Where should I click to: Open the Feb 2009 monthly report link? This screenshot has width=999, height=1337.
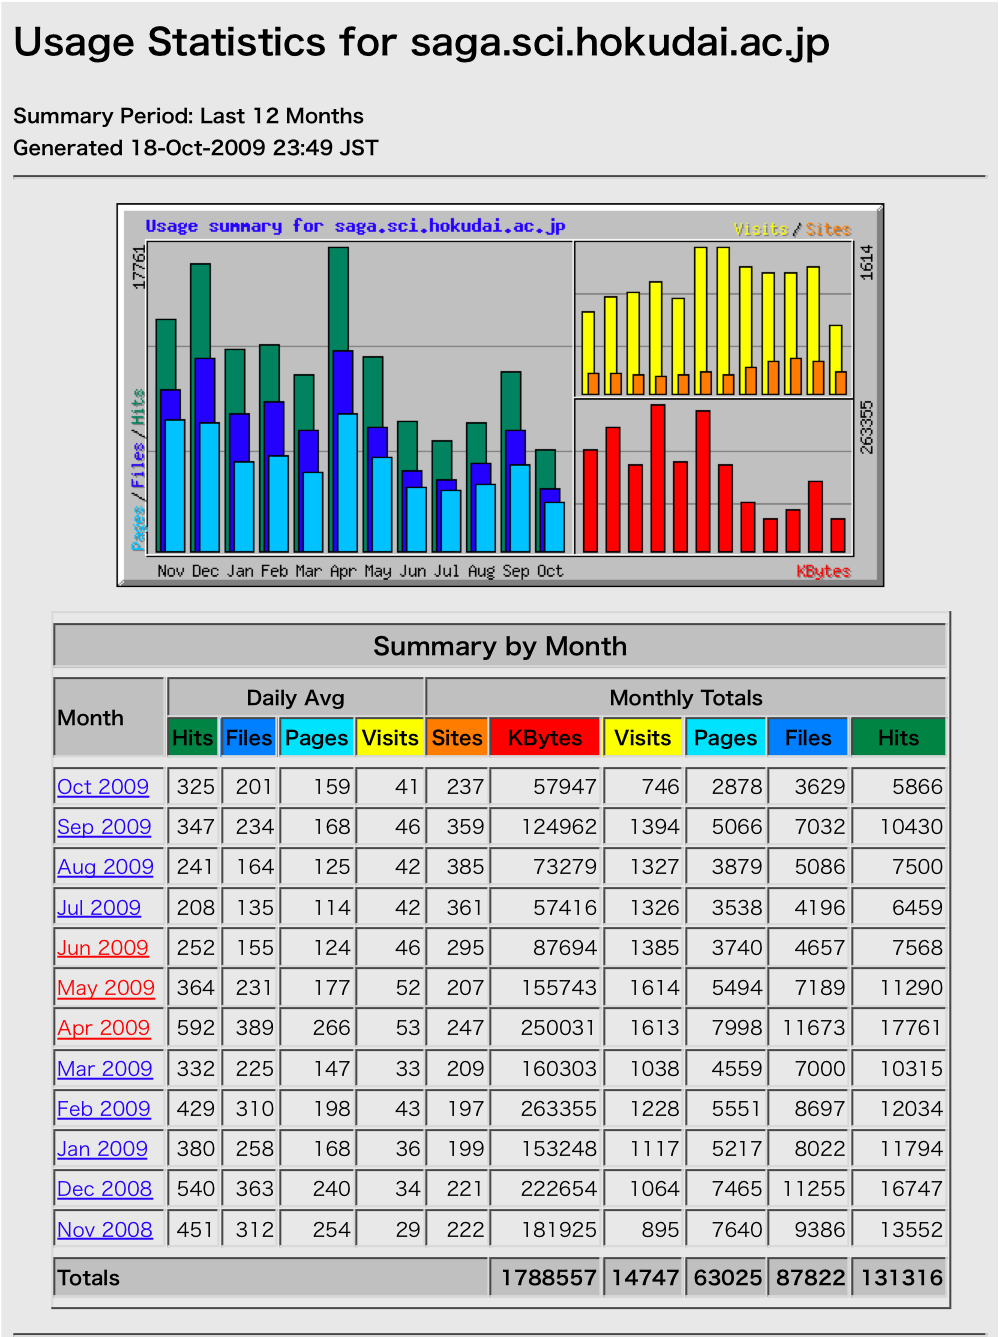point(103,1109)
